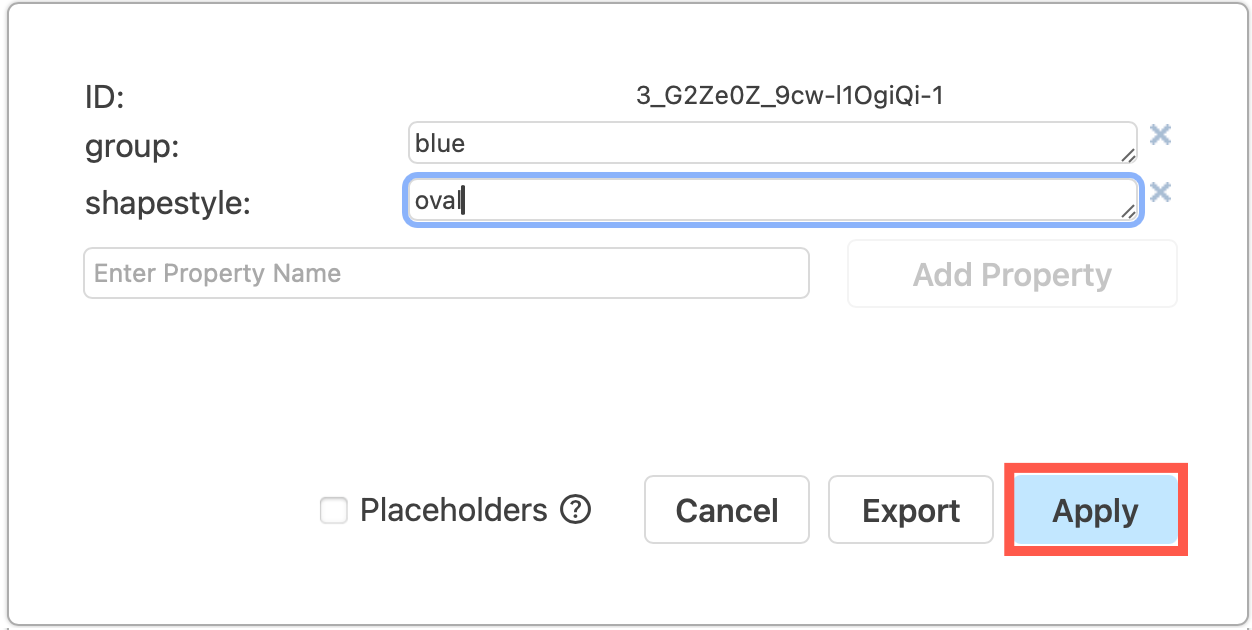Click the resize grip on the group field
The height and width of the screenshot is (630, 1252).
[x=1129, y=155]
